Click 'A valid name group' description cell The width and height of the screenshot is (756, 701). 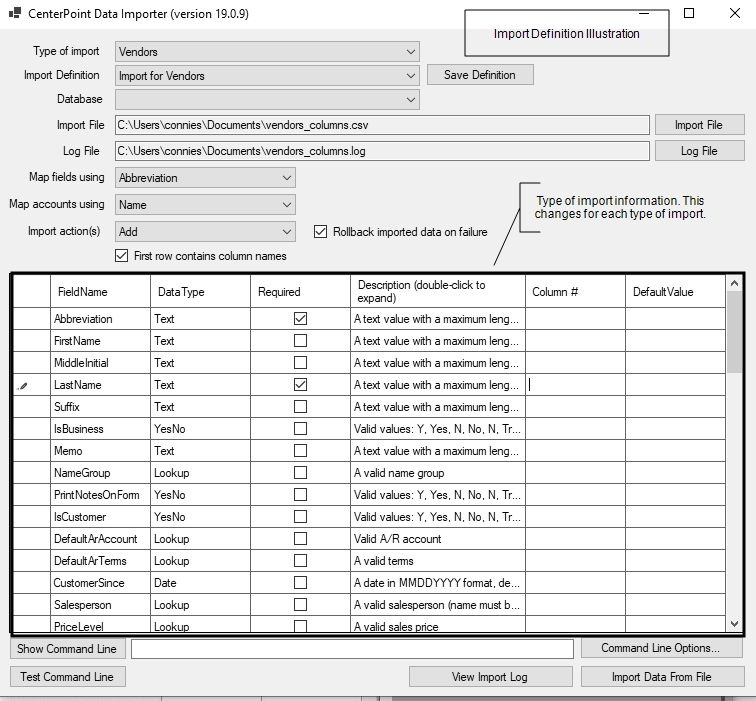click(x=438, y=473)
